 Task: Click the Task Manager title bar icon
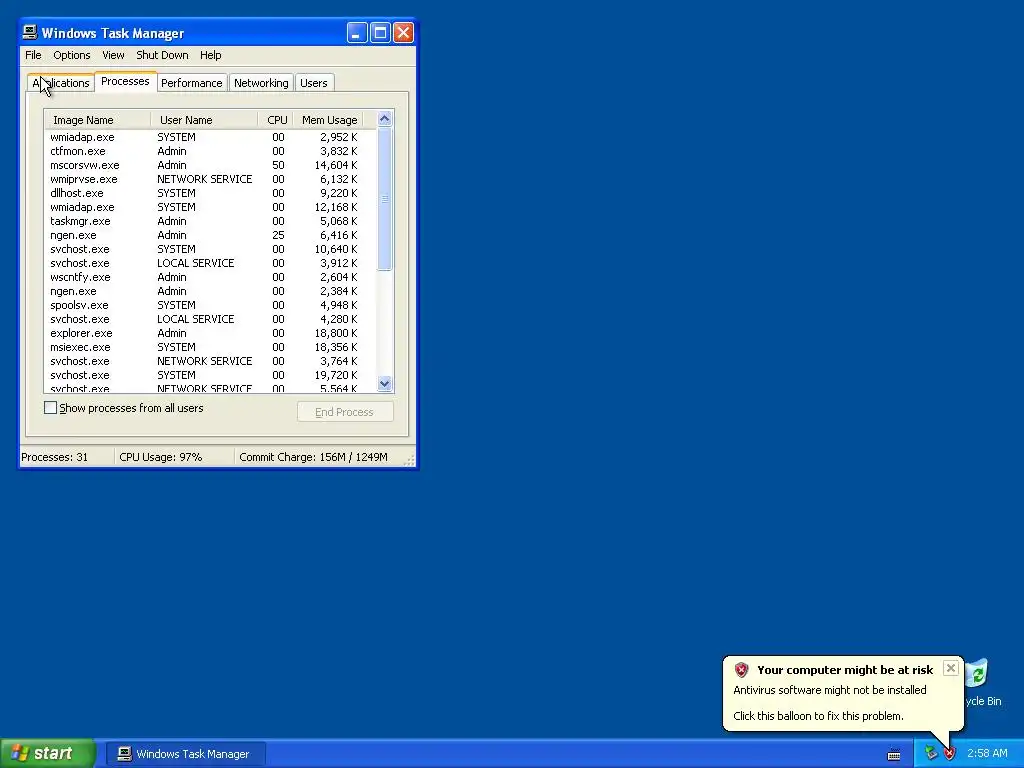pos(30,32)
